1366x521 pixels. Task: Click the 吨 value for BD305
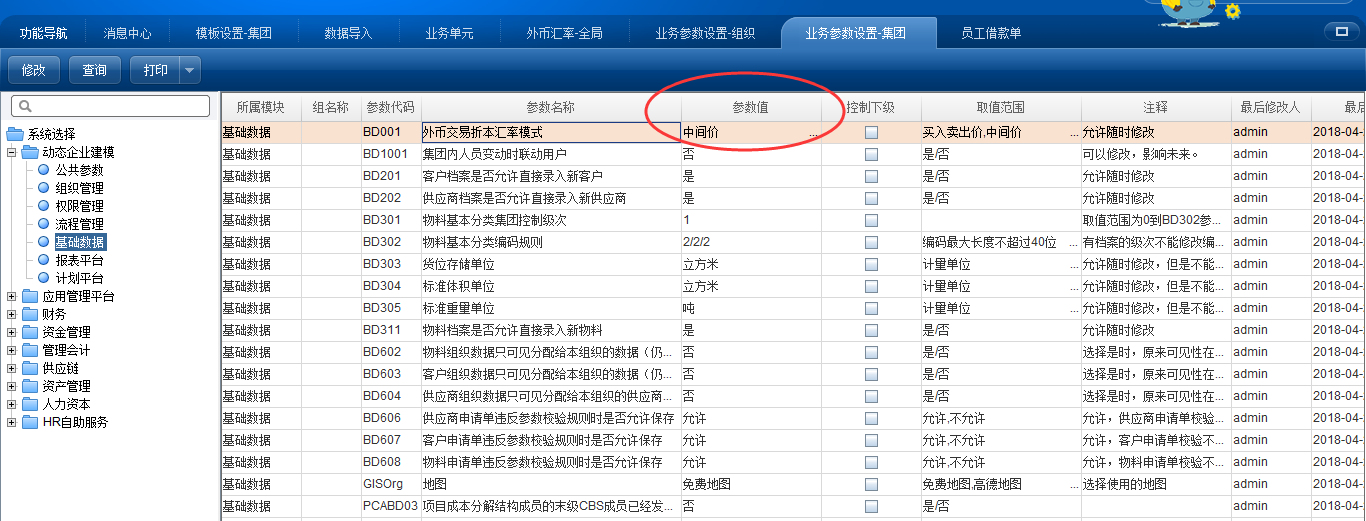[x=751, y=308]
